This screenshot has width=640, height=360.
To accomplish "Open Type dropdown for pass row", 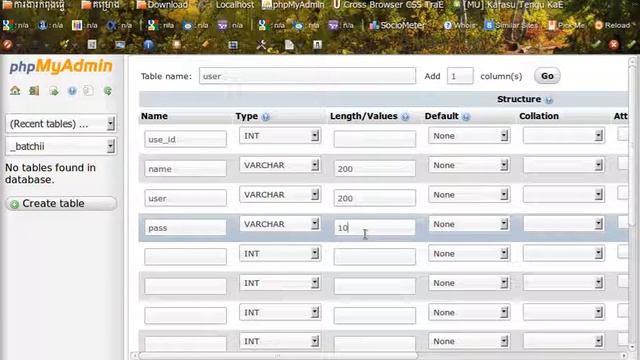I will click(x=280, y=224).
